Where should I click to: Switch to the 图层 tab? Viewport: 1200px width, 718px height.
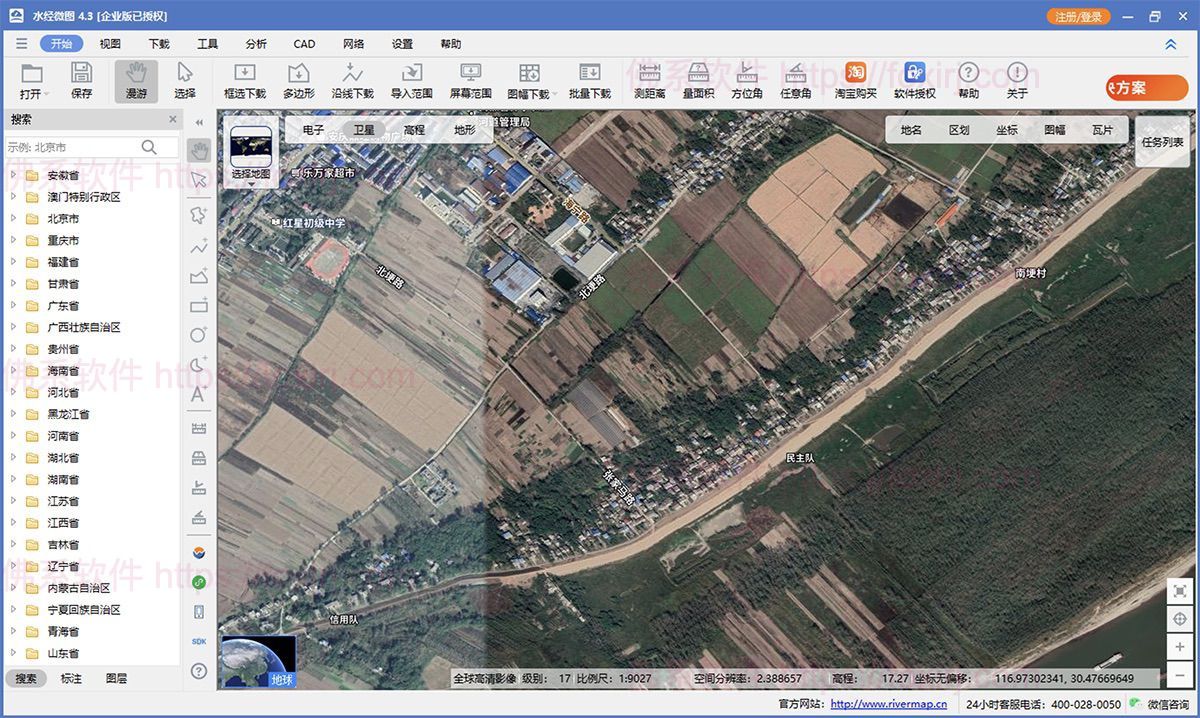point(116,678)
